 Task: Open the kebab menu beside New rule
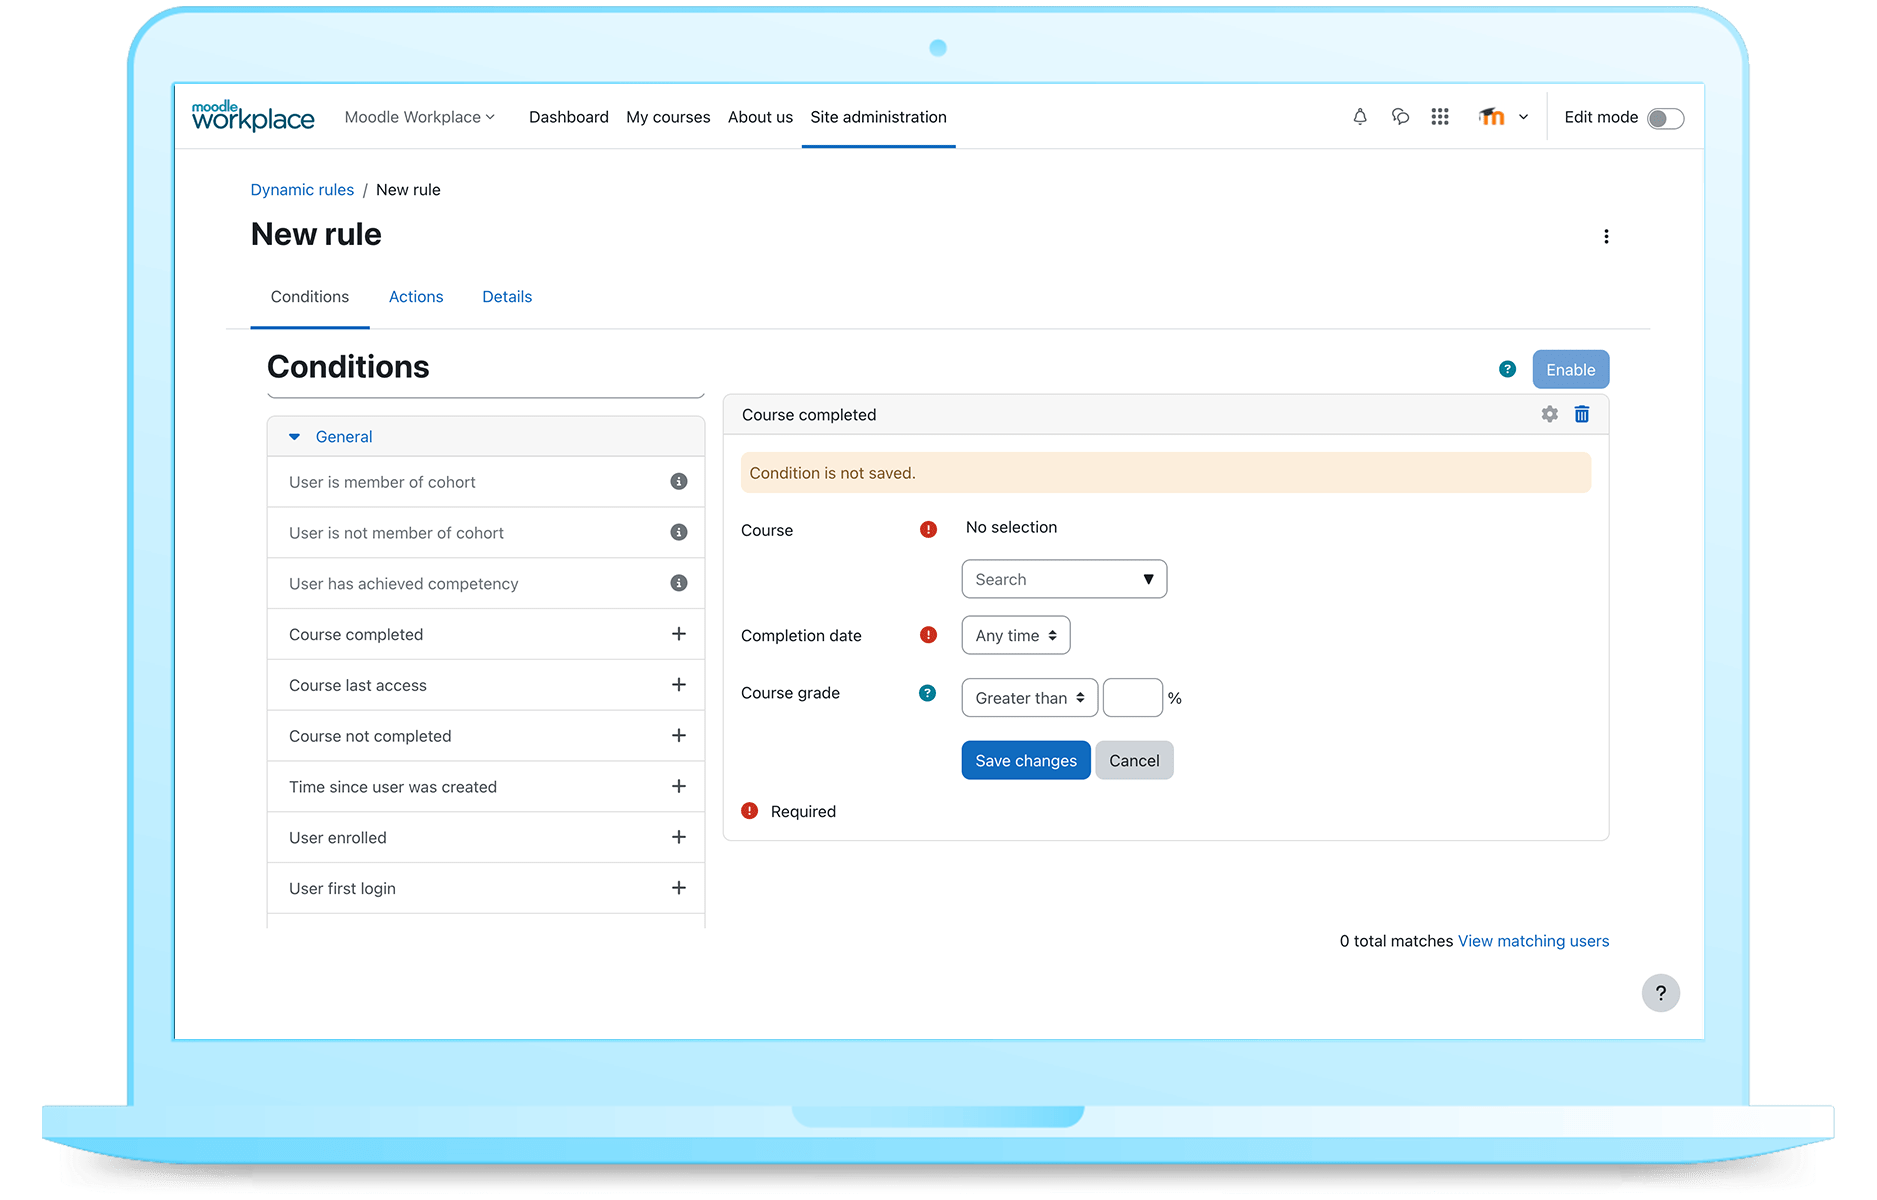[x=1607, y=236]
